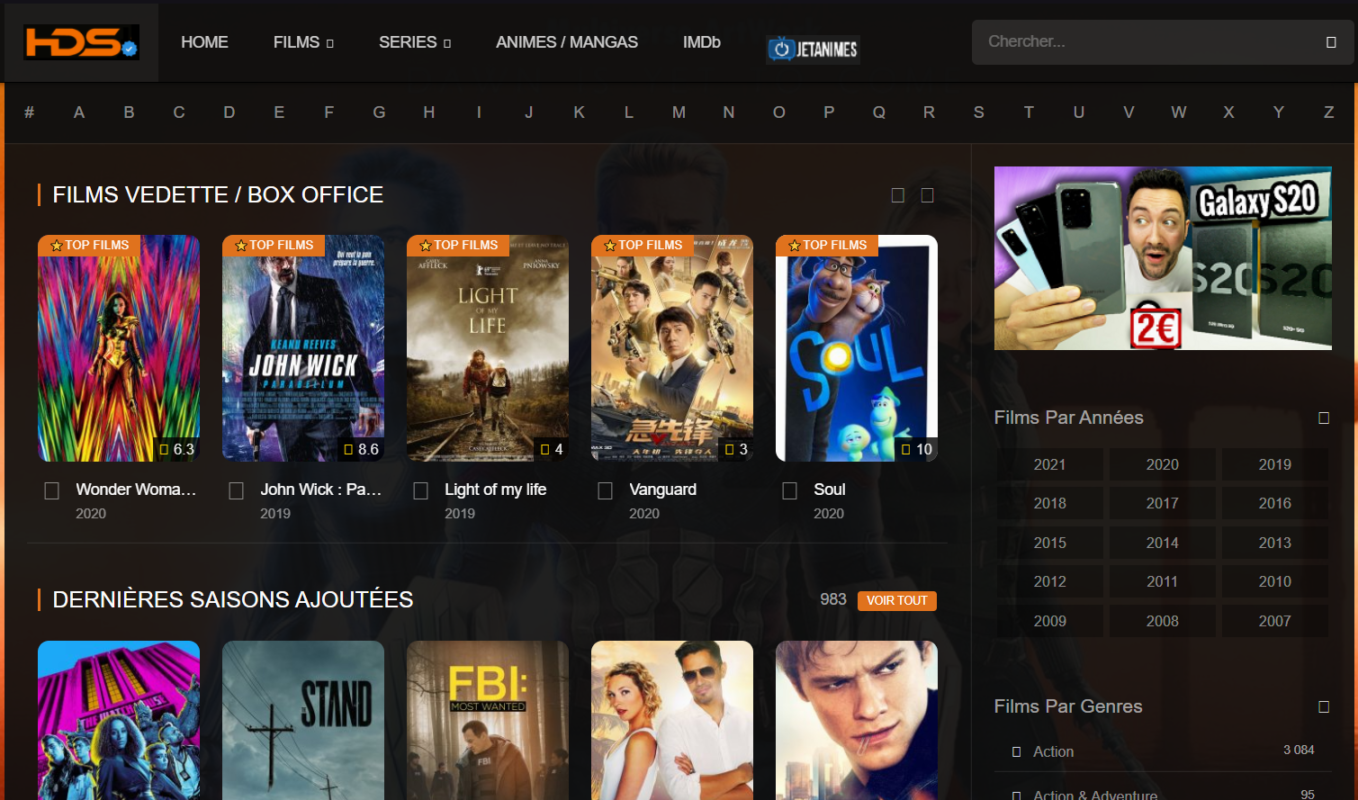Screen dimensions: 1358x800
Task: Select year 2019 films
Action: tap(1275, 465)
